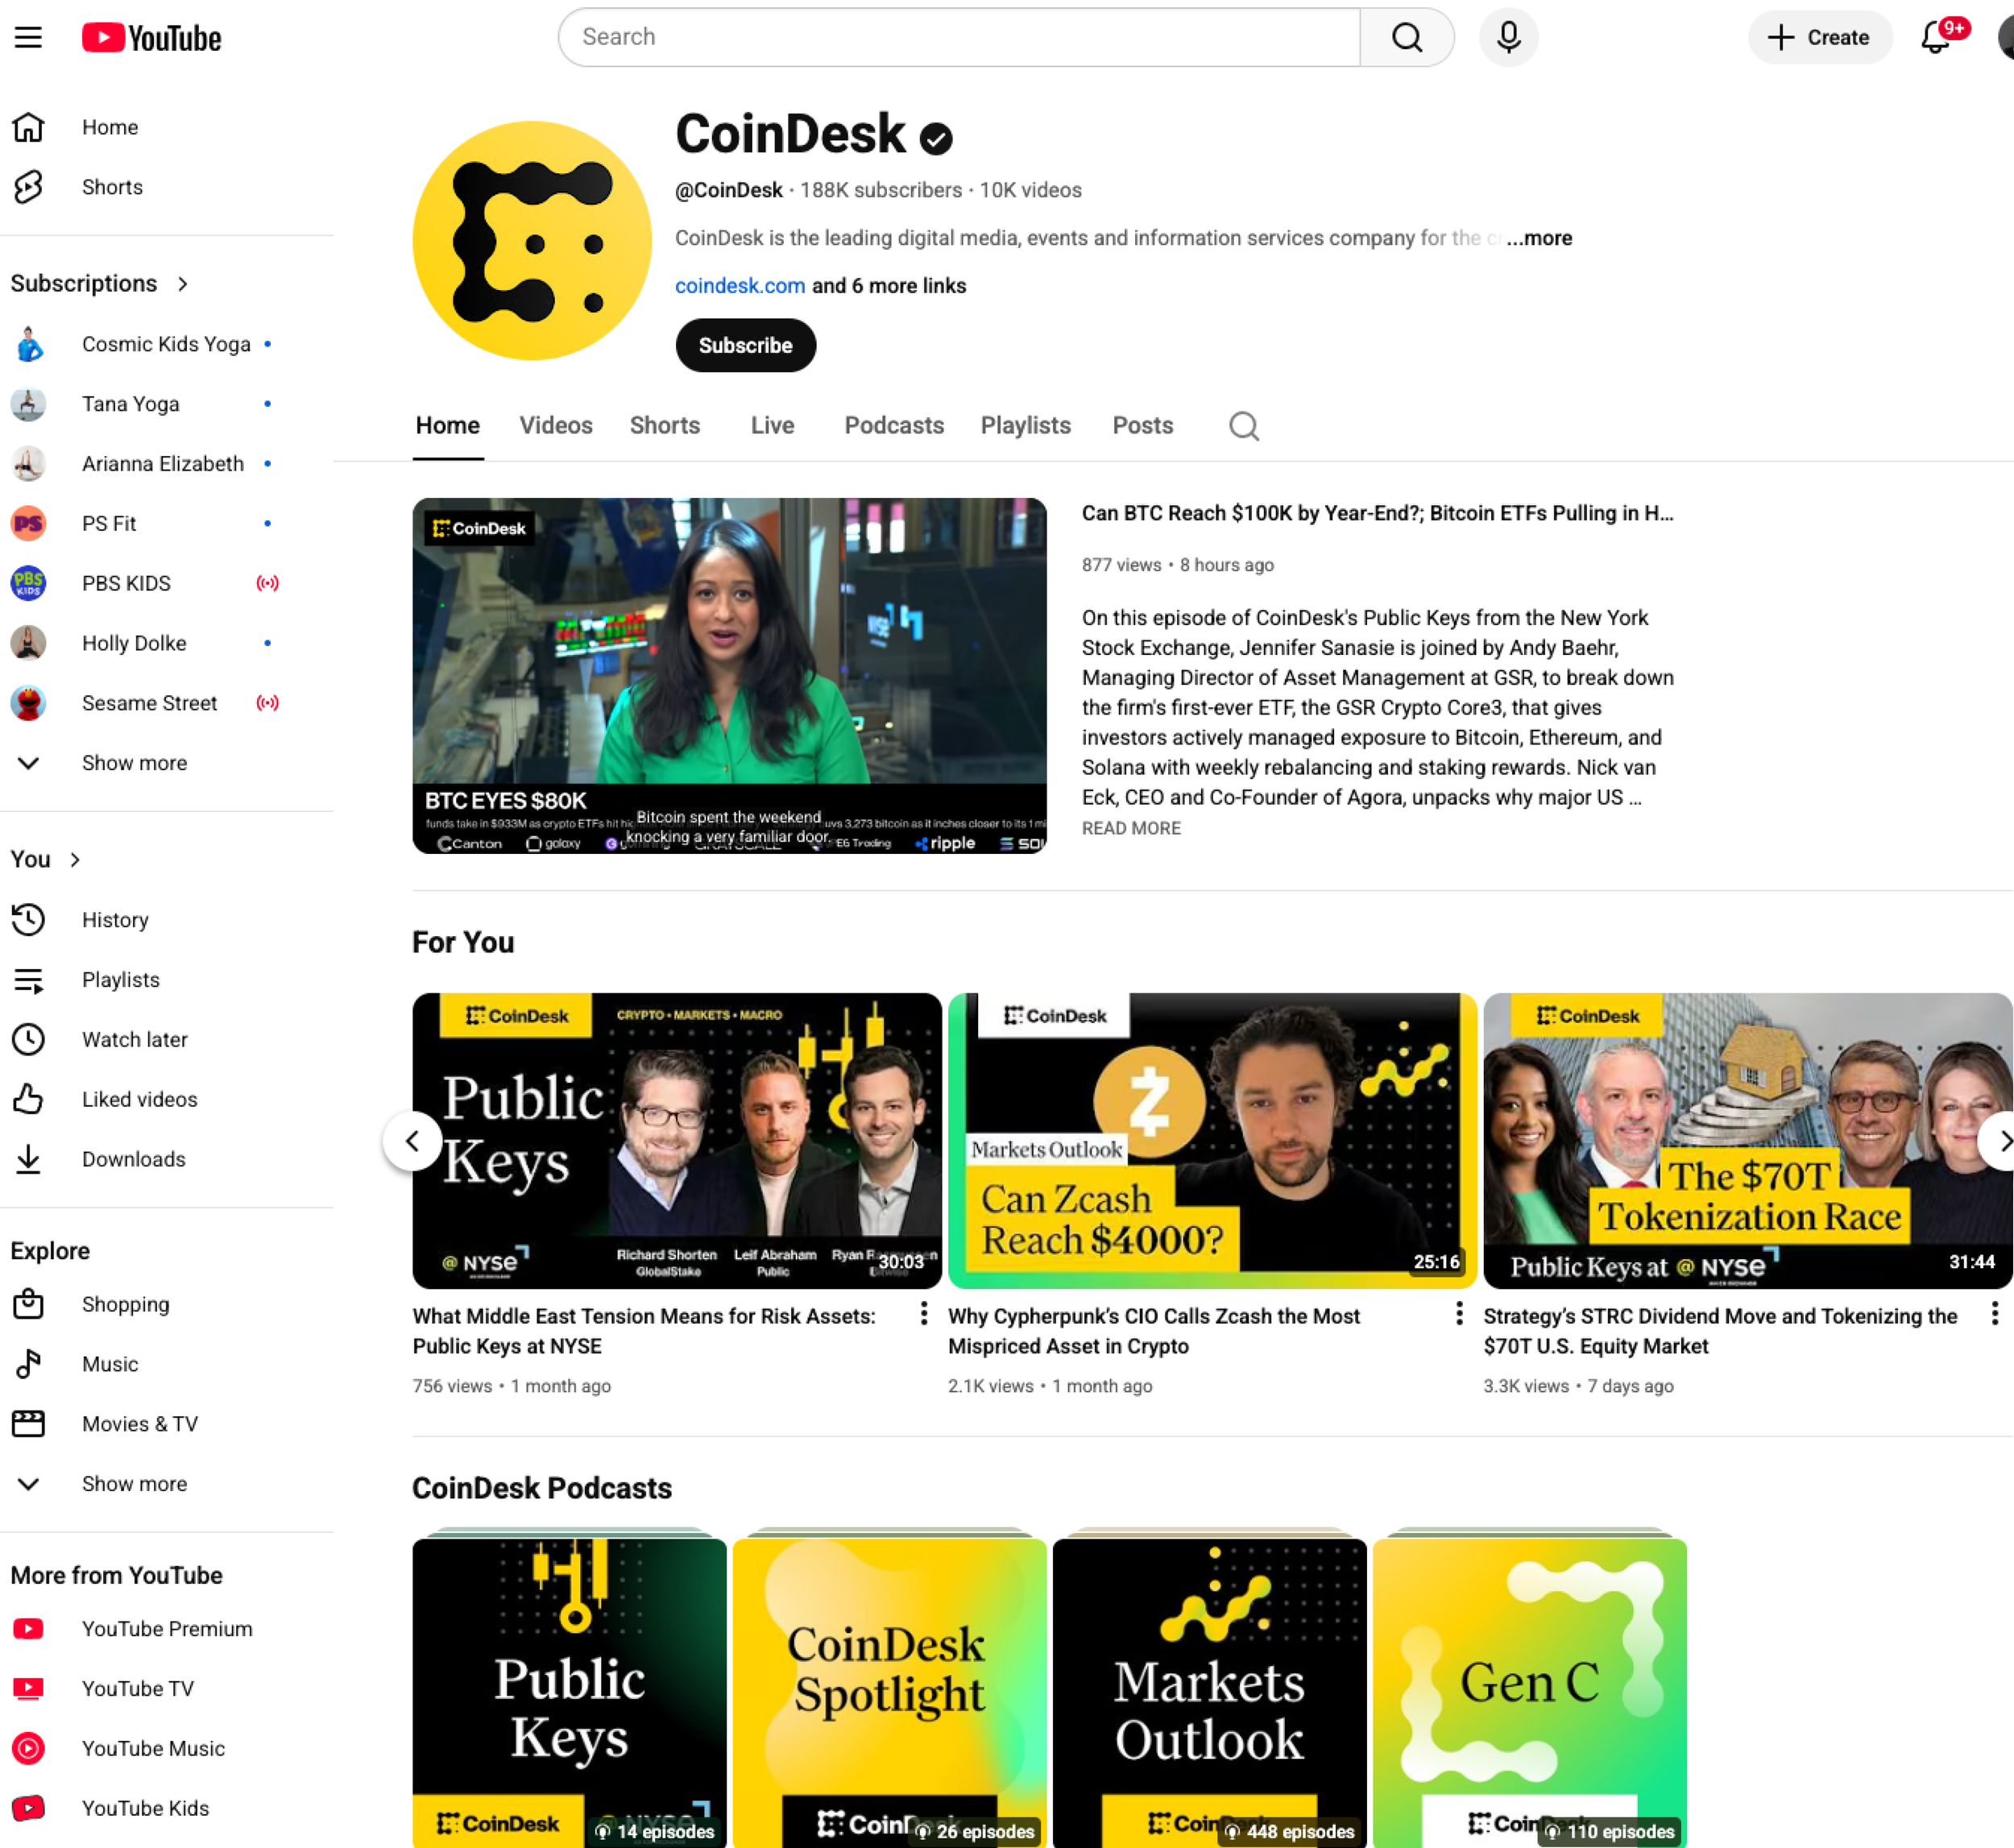Expand video description READ MORE

coord(1131,828)
